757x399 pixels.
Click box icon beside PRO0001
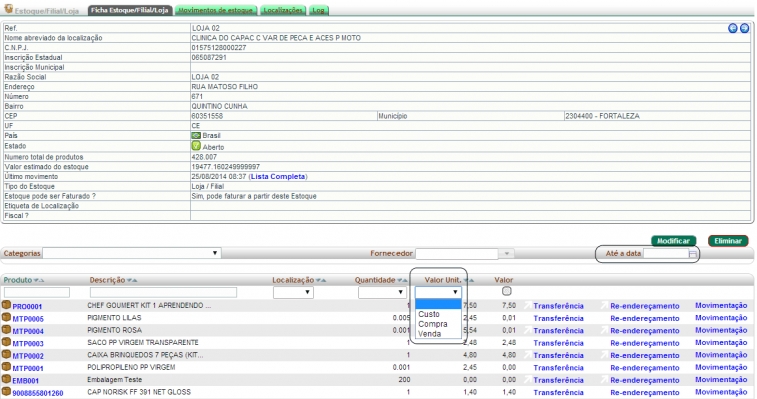[x=6, y=305]
